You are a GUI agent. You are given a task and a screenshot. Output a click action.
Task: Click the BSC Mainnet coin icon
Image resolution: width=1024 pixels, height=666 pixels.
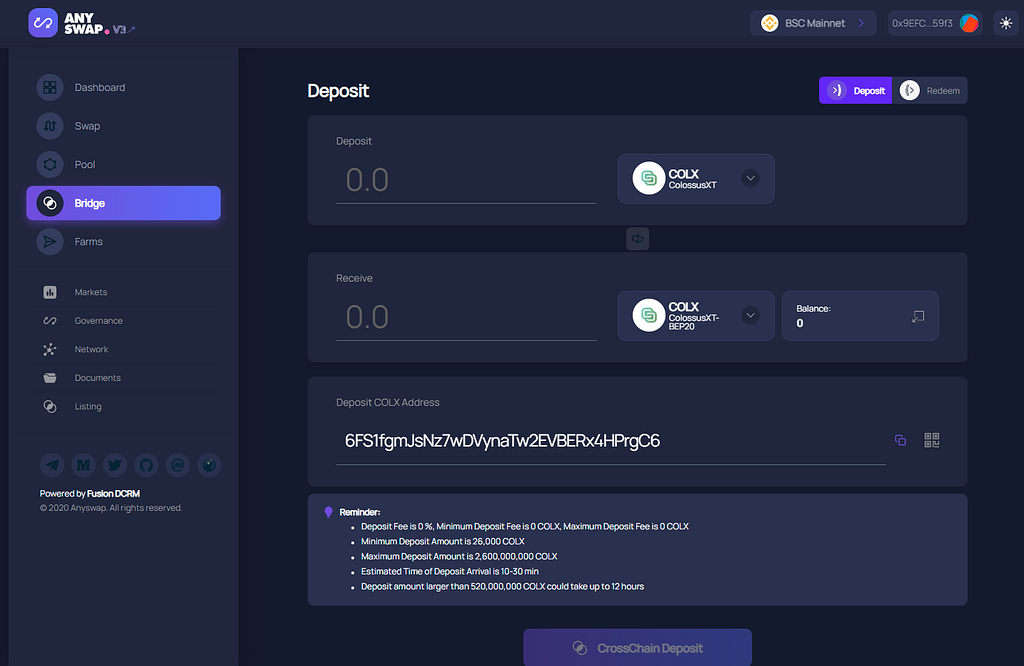coord(770,23)
